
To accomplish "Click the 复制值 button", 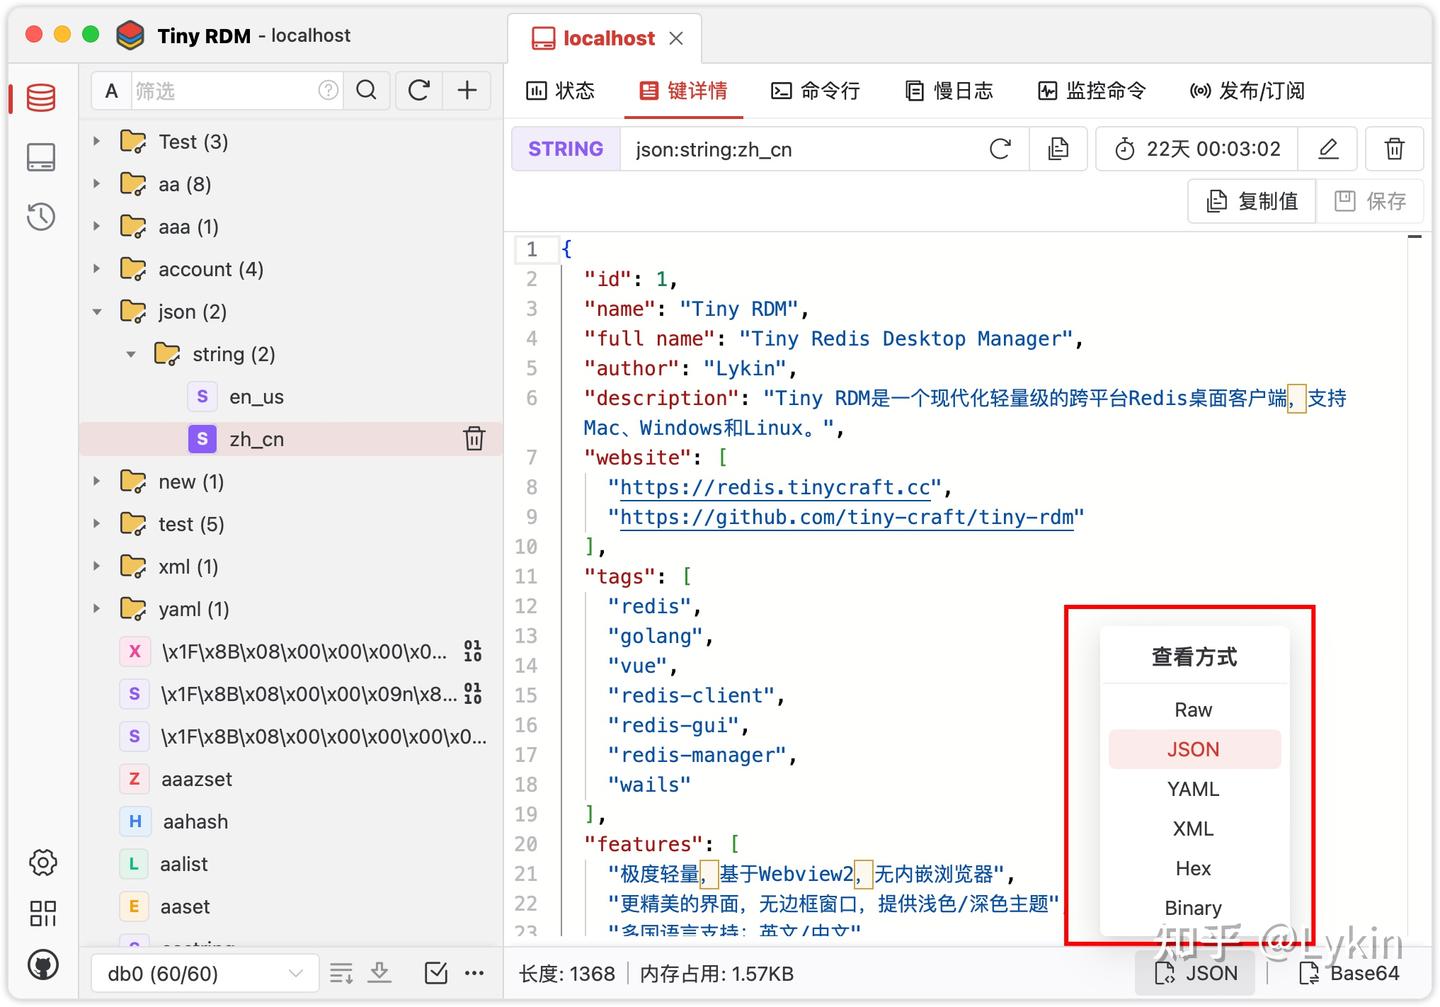I will point(1252,201).
